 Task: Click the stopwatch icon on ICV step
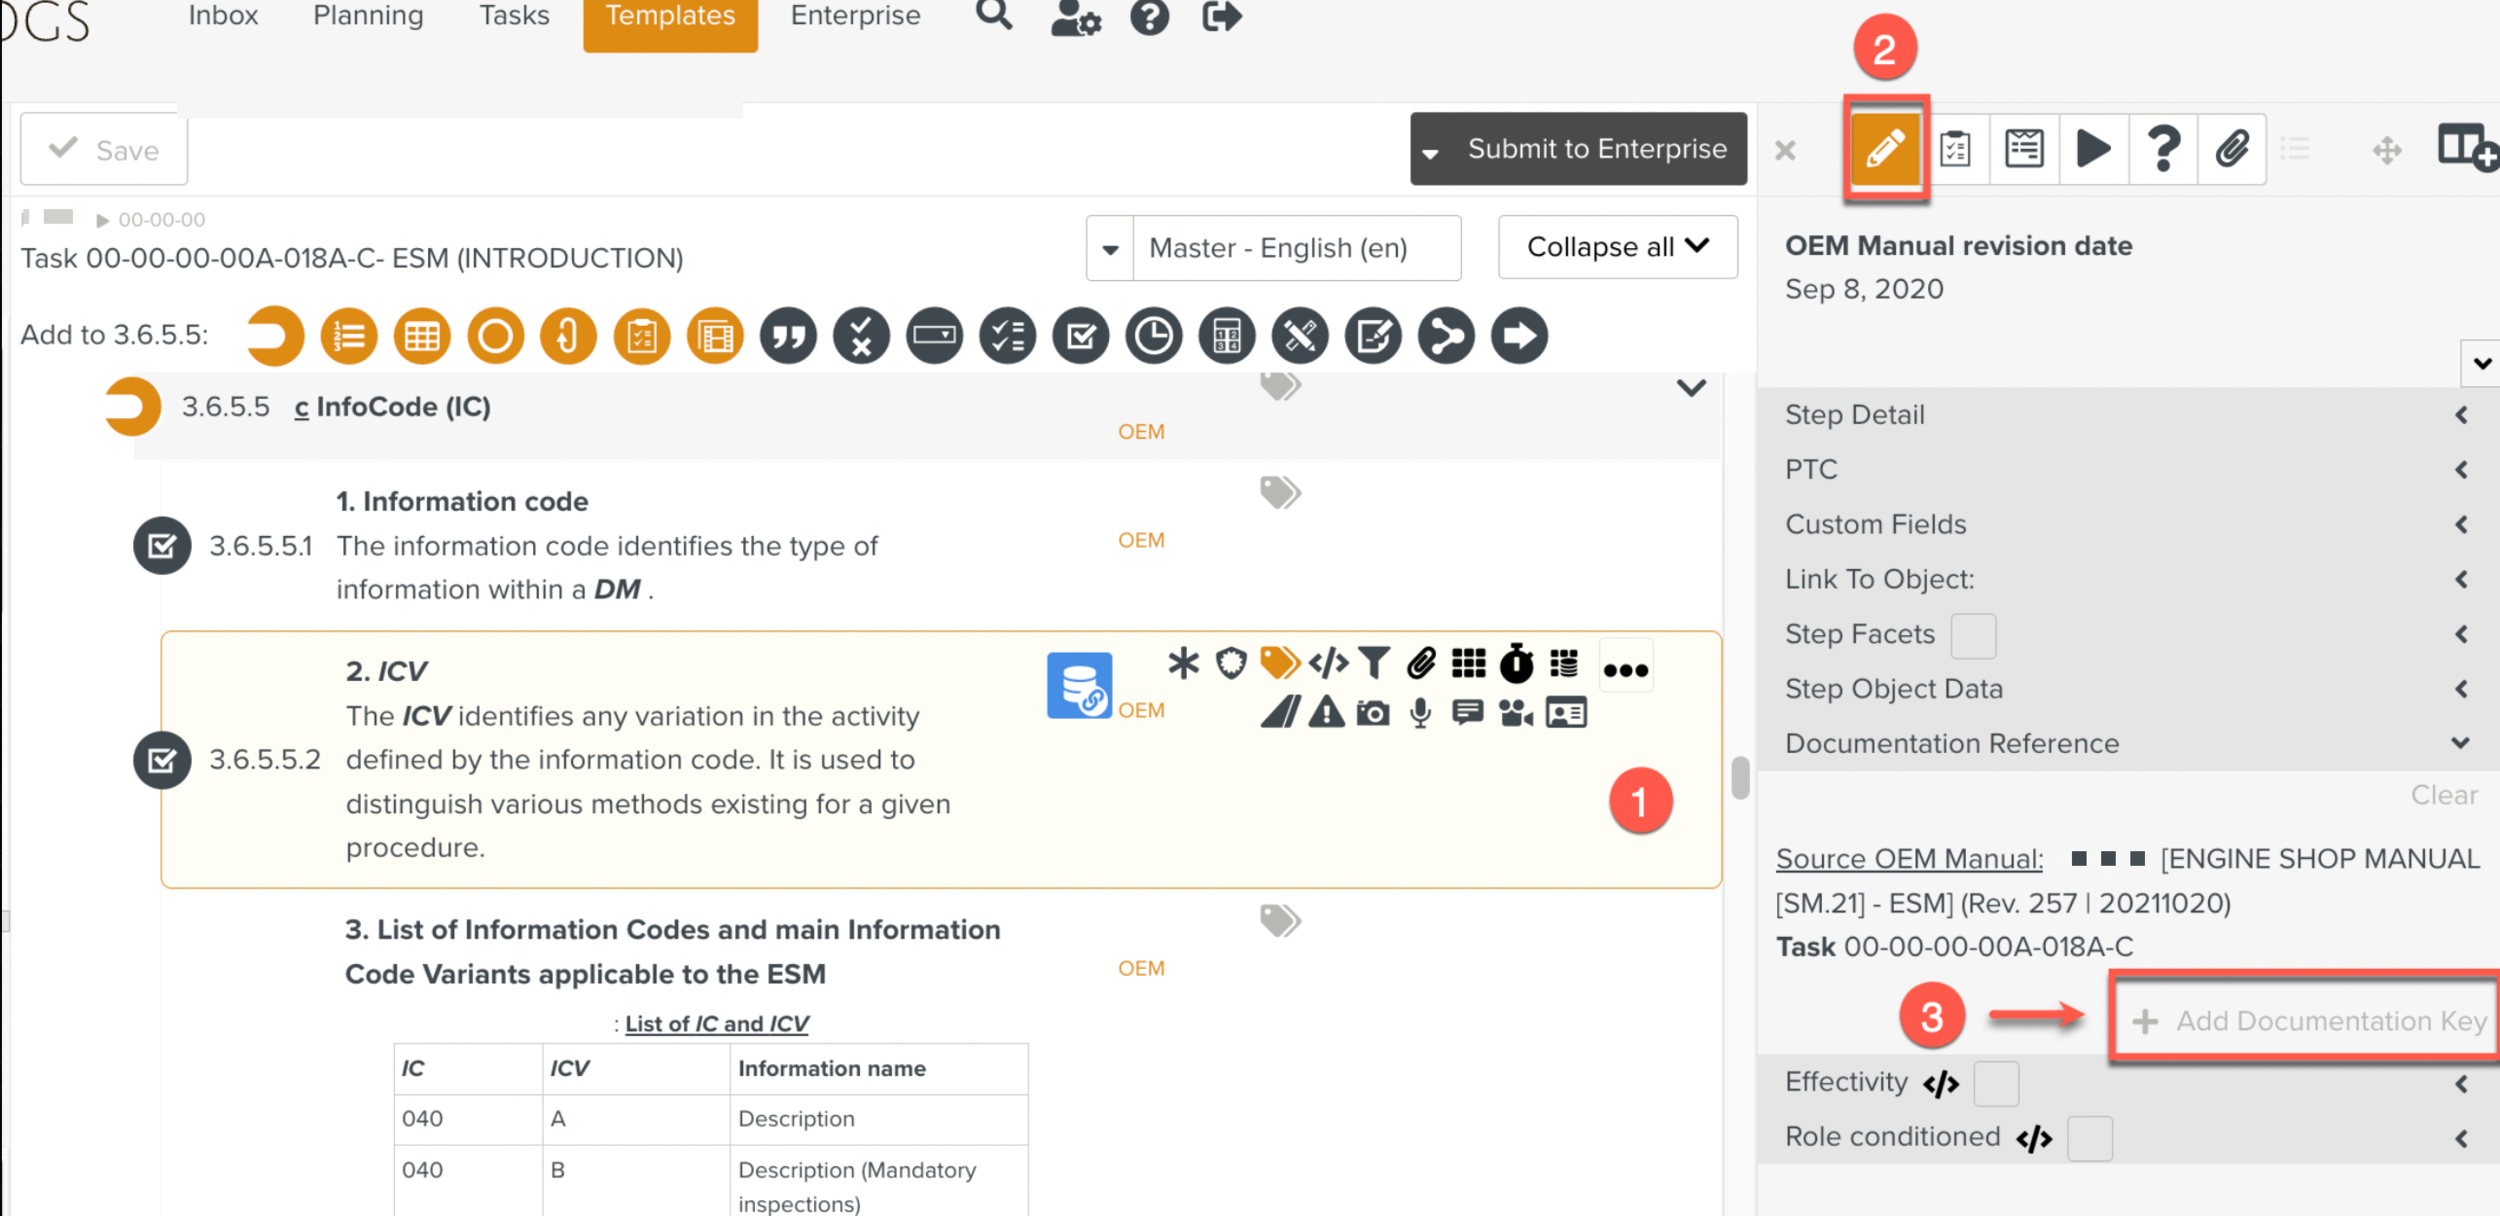click(x=1516, y=663)
